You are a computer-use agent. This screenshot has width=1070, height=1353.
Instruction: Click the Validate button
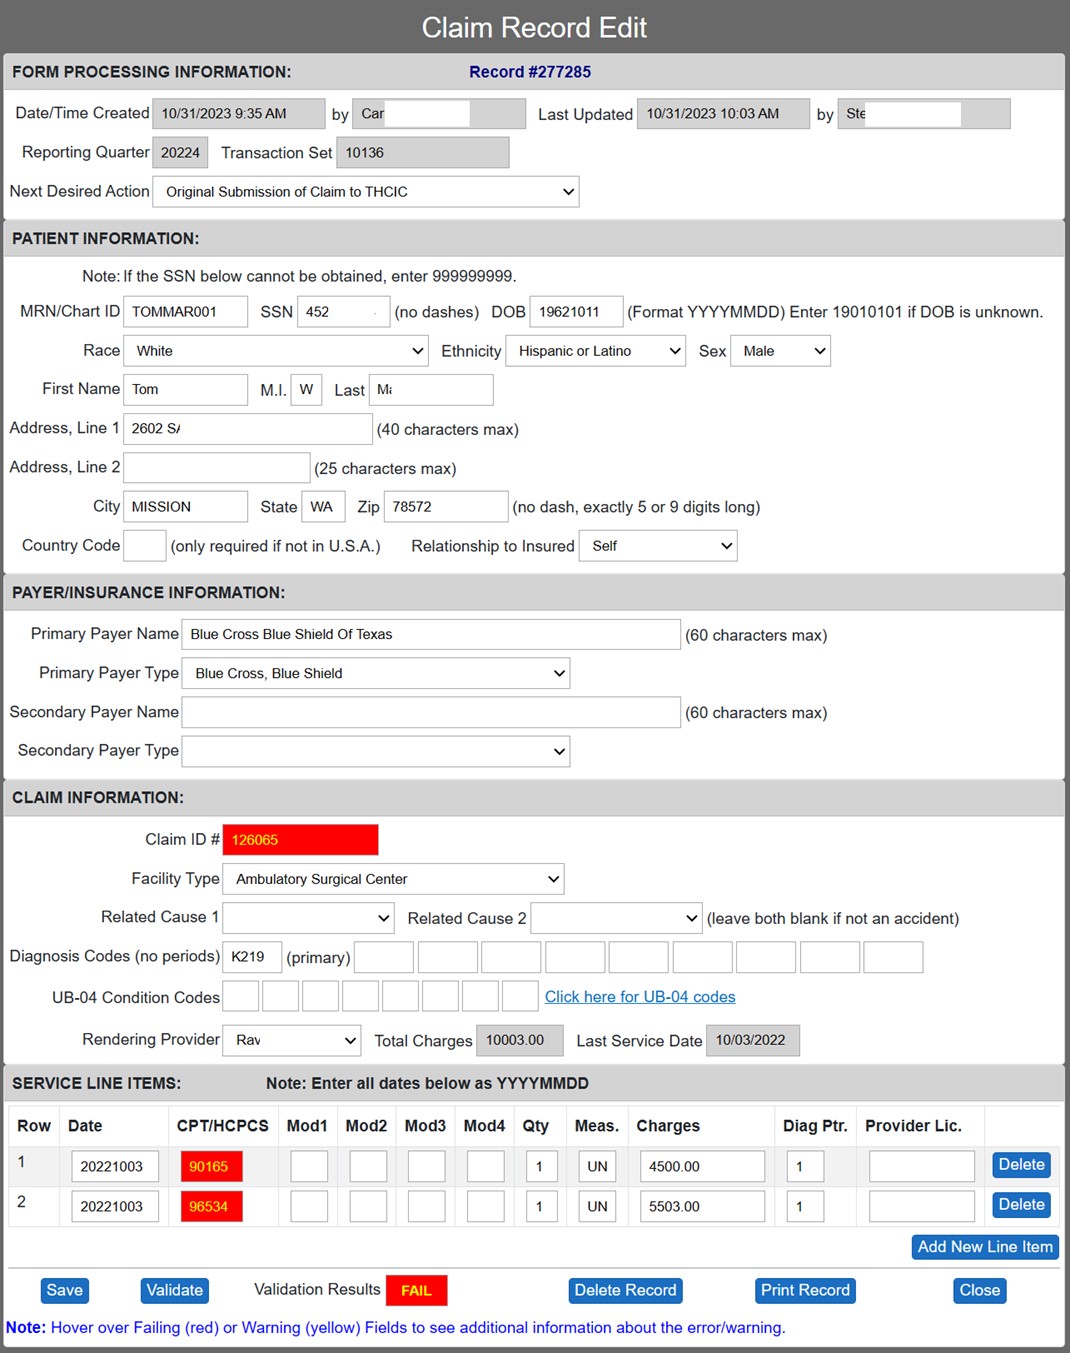175,1290
